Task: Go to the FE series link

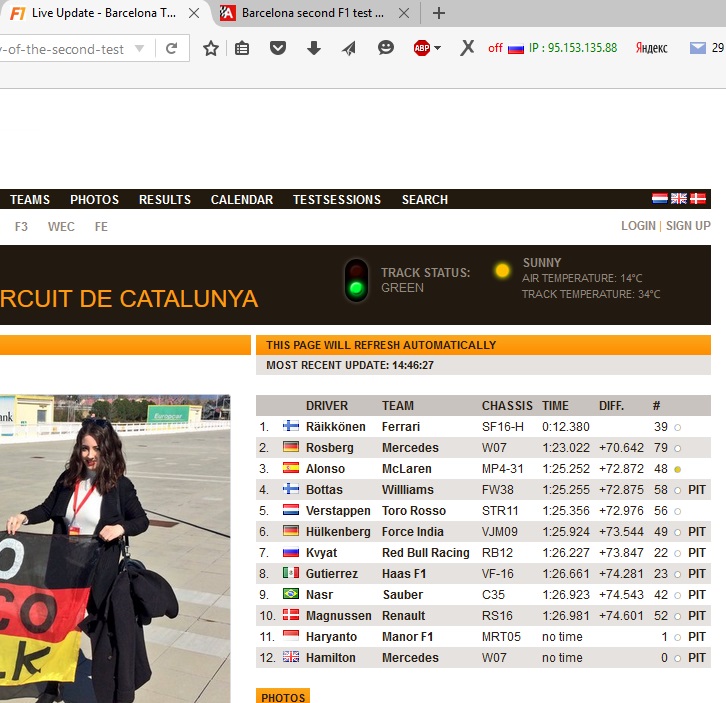Action: click(101, 226)
